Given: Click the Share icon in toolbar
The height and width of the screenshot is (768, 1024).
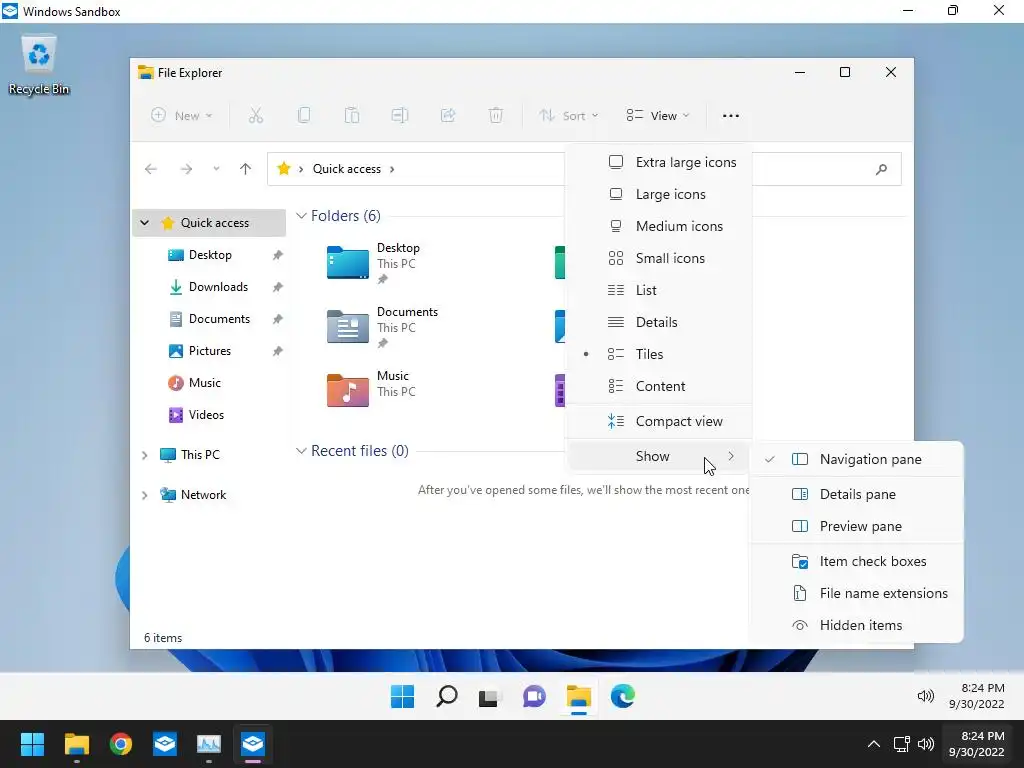Looking at the screenshot, I should click(x=448, y=116).
